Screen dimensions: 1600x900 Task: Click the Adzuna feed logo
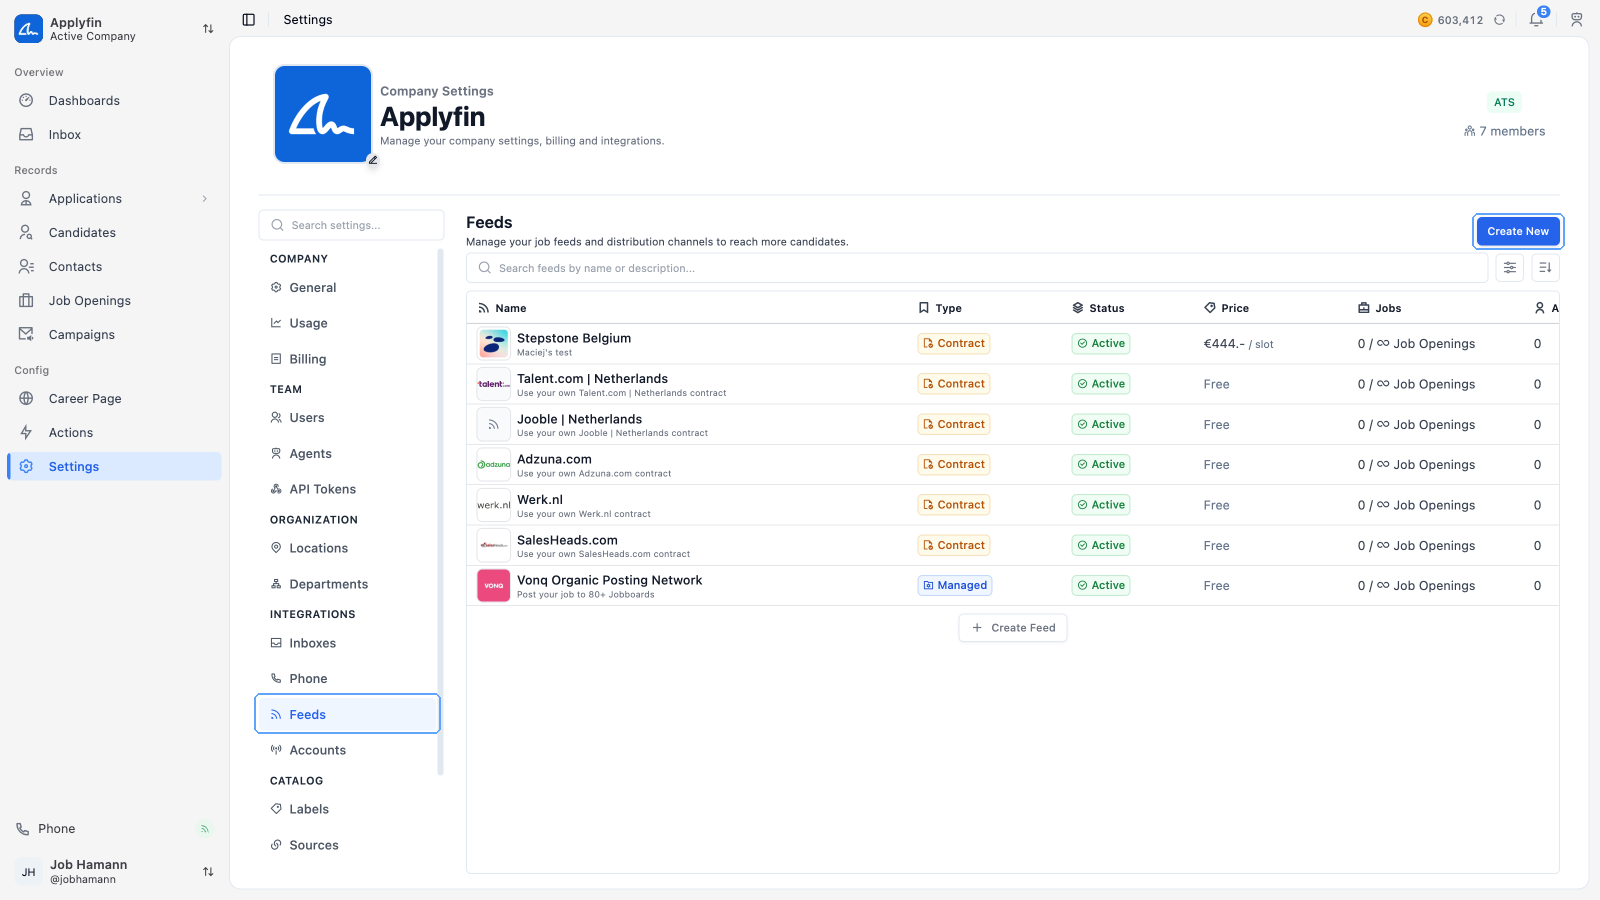coord(494,465)
